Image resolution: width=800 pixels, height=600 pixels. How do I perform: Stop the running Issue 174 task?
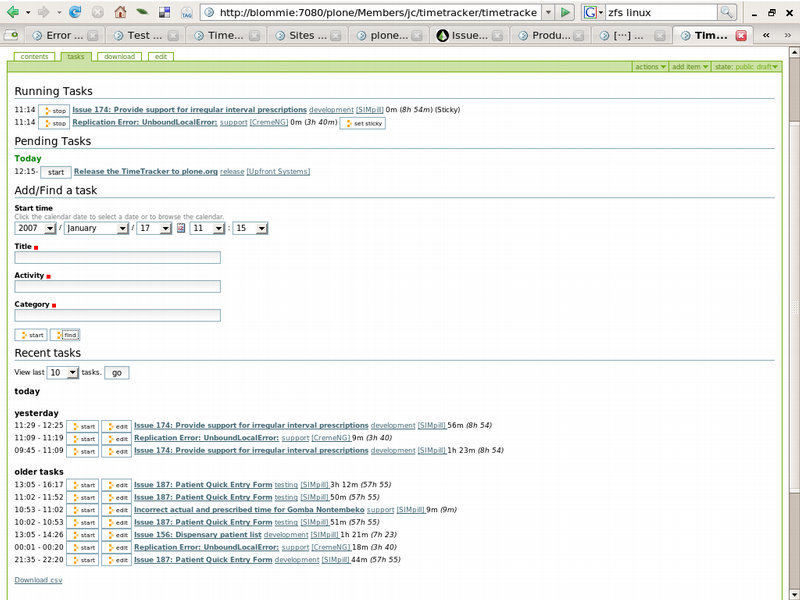tap(54, 110)
